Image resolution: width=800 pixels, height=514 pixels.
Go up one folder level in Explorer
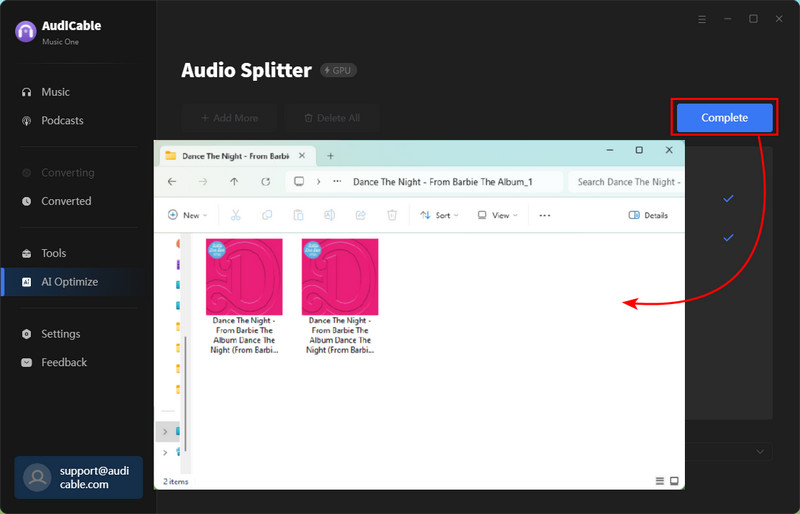pyautogui.click(x=234, y=182)
